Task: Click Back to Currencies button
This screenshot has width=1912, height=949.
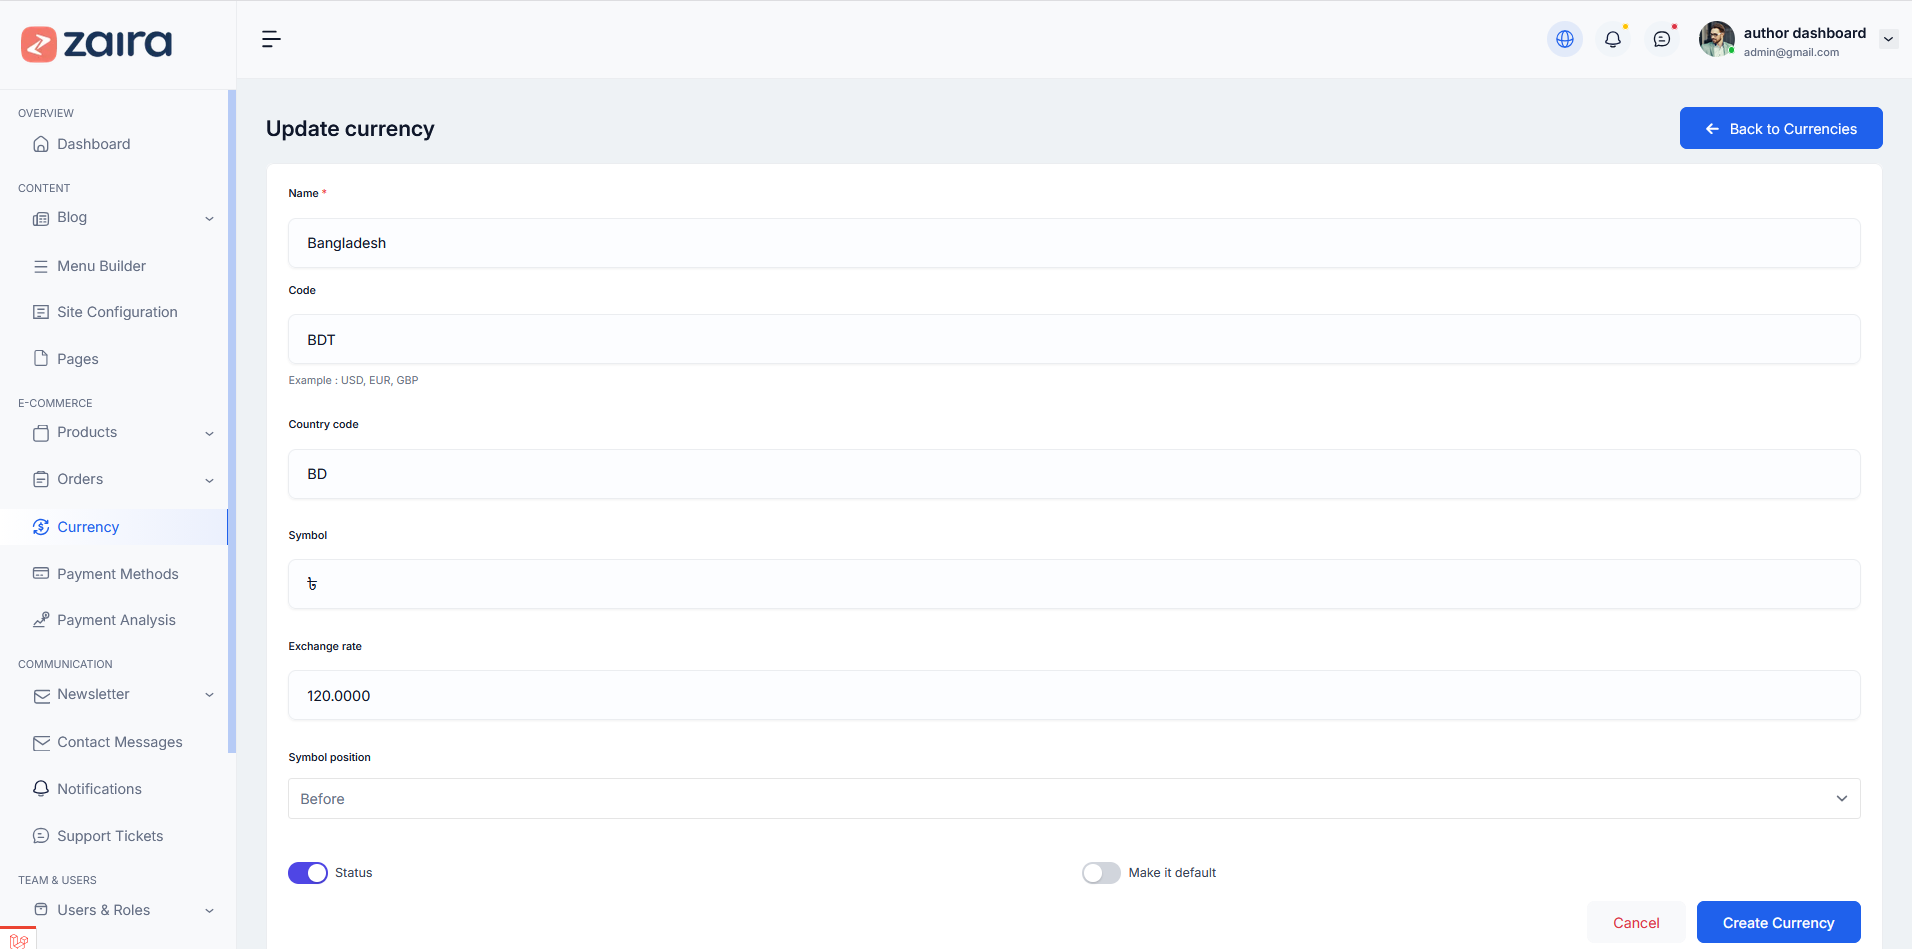Action: [1780, 129]
